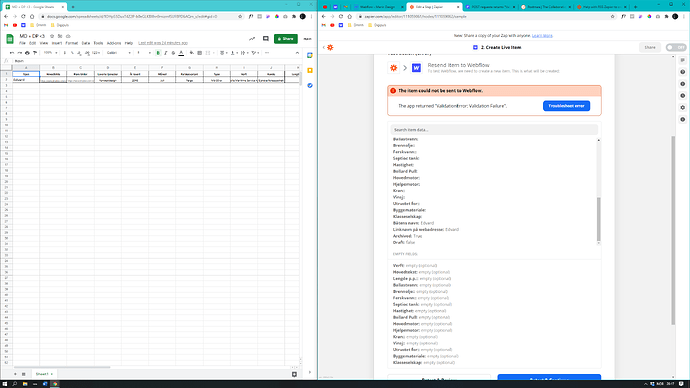
Task: Bookmark the Zapier page with star icon
Action: click(613, 16)
